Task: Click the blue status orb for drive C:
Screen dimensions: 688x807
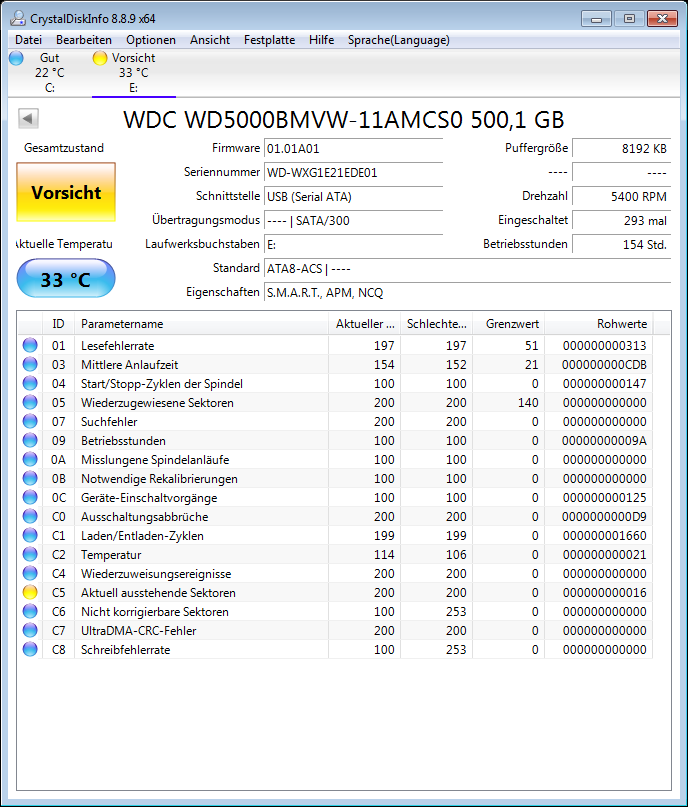Action: coord(16,58)
